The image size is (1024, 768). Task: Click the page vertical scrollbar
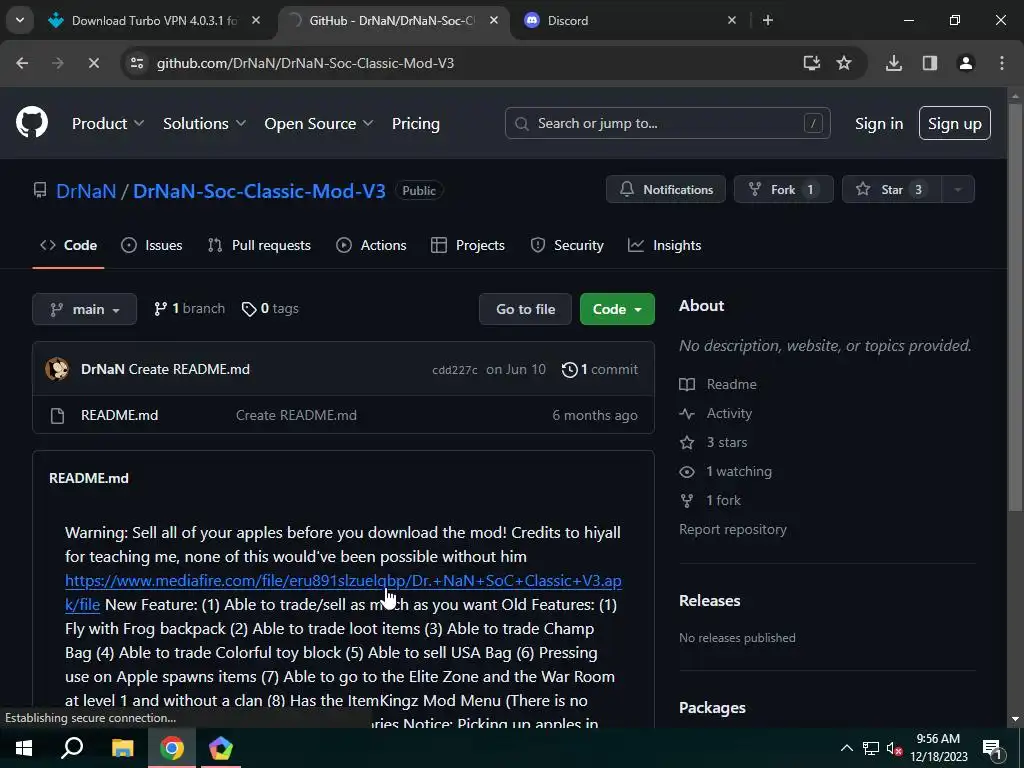click(x=1015, y=306)
